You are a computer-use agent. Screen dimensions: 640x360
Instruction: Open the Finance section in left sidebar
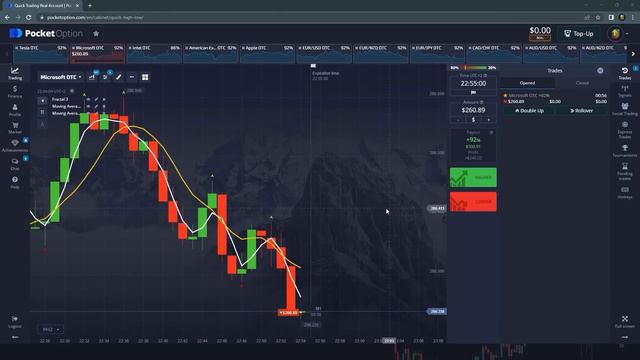coord(15,92)
